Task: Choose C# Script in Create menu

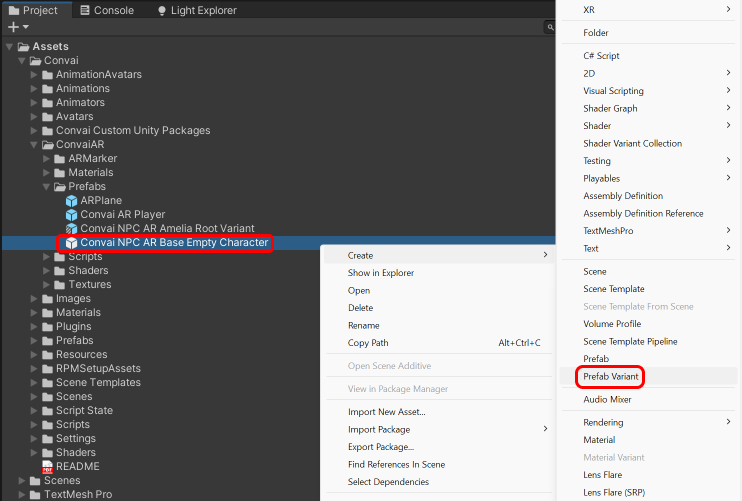Action: [602, 56]
